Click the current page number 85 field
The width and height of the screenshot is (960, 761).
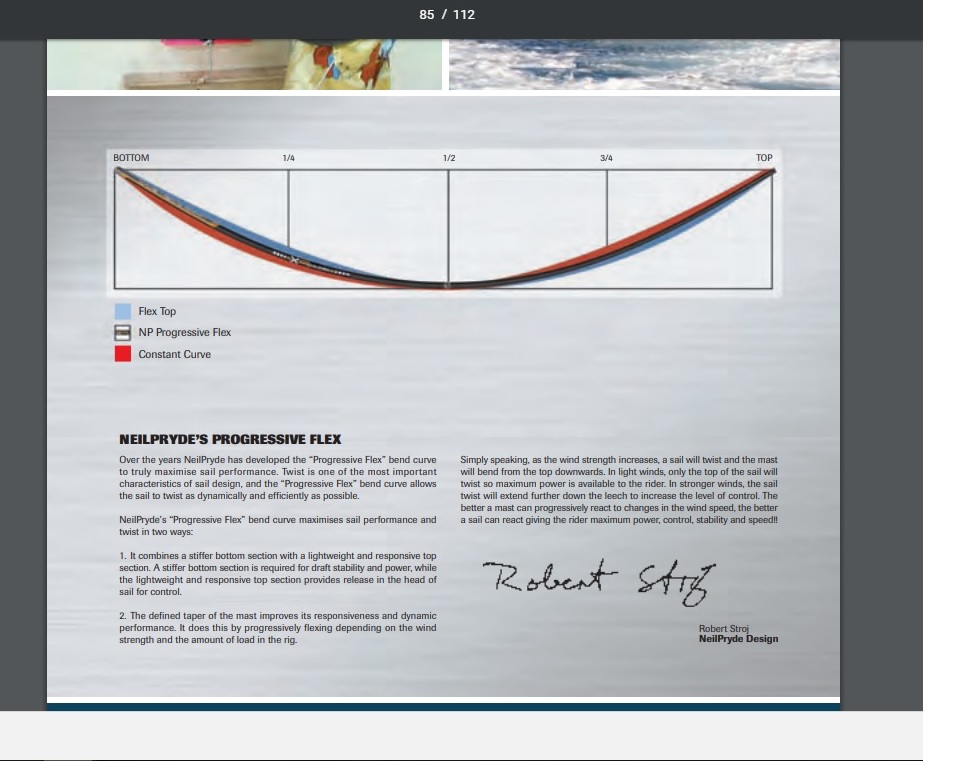point(427,15)
